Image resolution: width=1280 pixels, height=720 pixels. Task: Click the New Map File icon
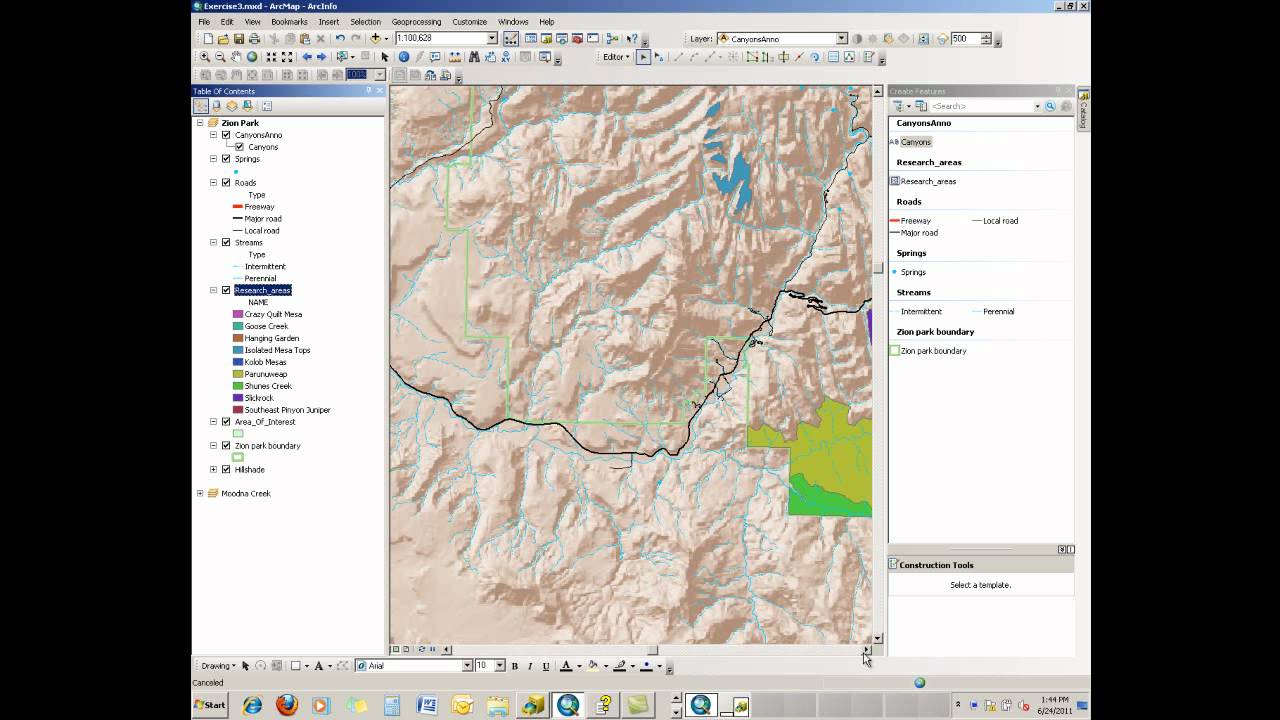(x=208, y=39)
